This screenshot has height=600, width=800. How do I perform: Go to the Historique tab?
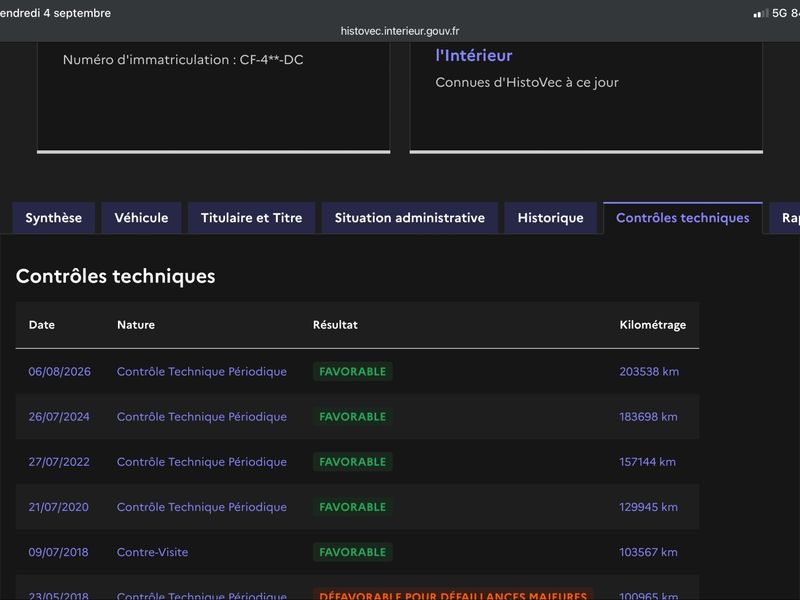[551, 218]
